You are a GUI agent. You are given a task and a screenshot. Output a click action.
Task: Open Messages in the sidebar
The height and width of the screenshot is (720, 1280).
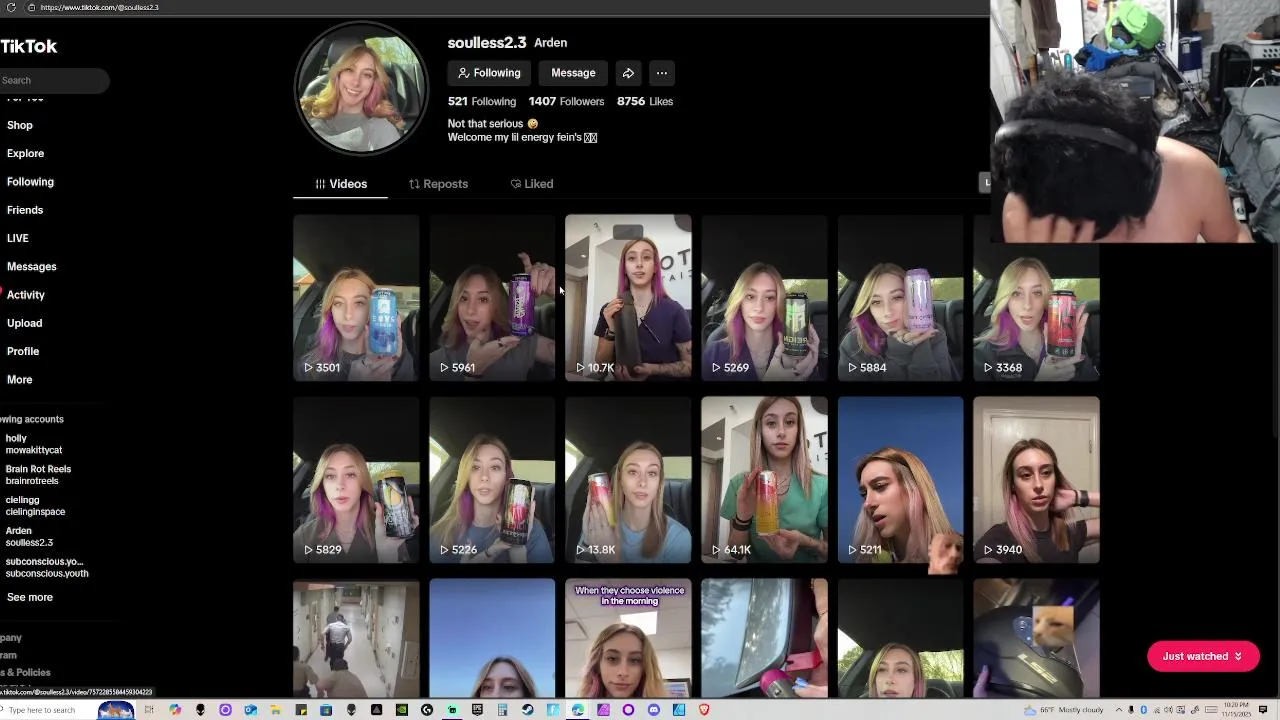[32, 266]
